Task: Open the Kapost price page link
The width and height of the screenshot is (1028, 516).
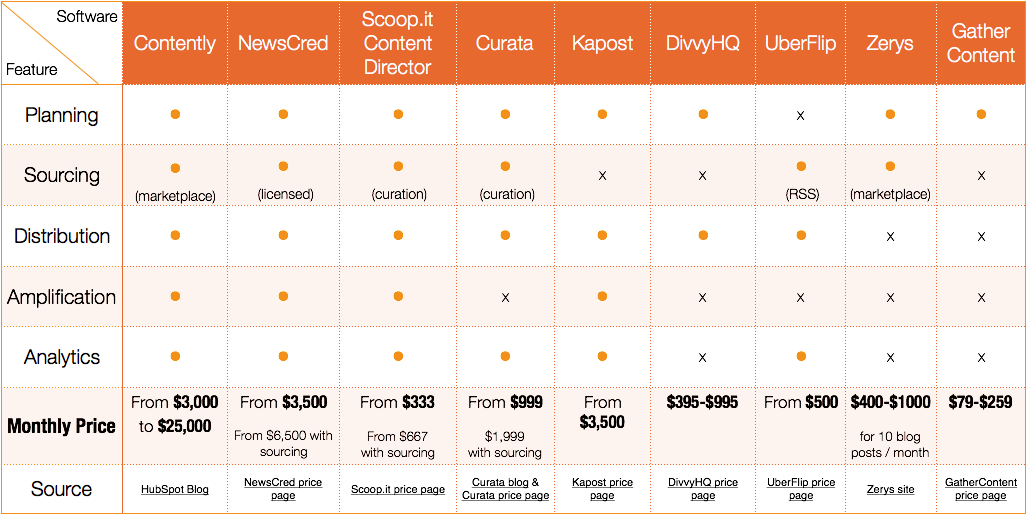Action: coord(602,489)
